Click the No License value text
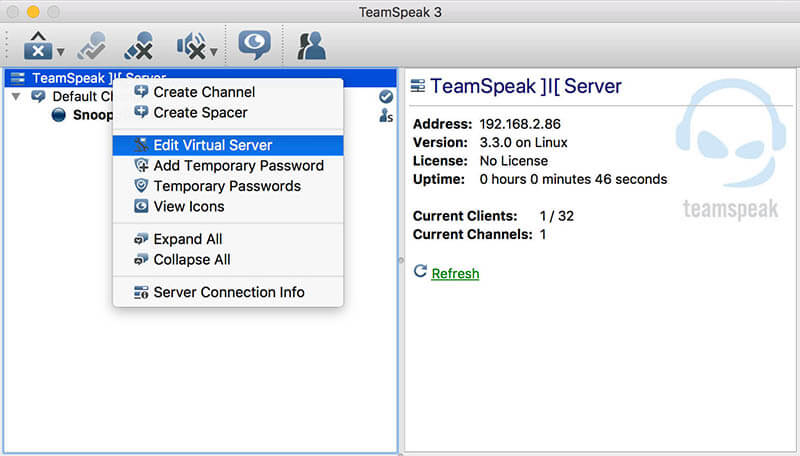Viewport: 800px width, 456px height. [x=514, y=161]
